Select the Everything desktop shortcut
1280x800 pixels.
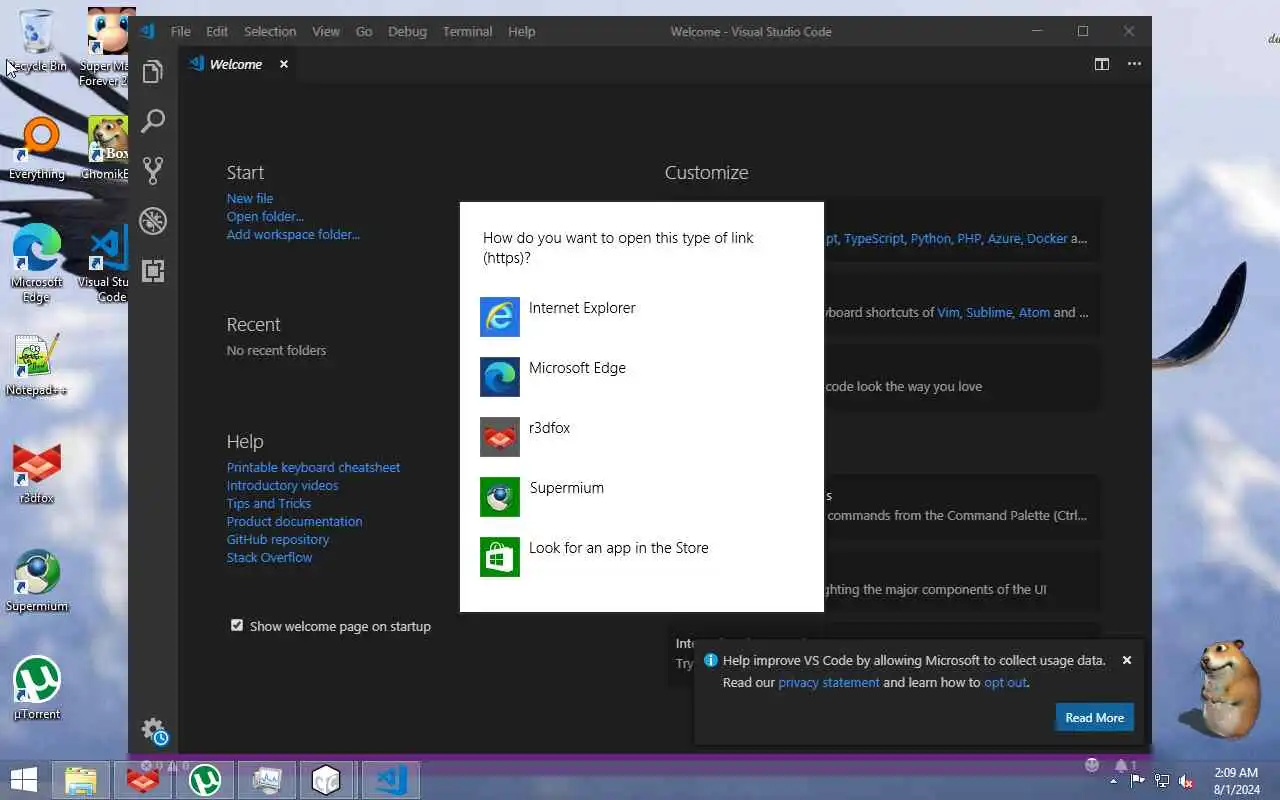coord(37,149)
